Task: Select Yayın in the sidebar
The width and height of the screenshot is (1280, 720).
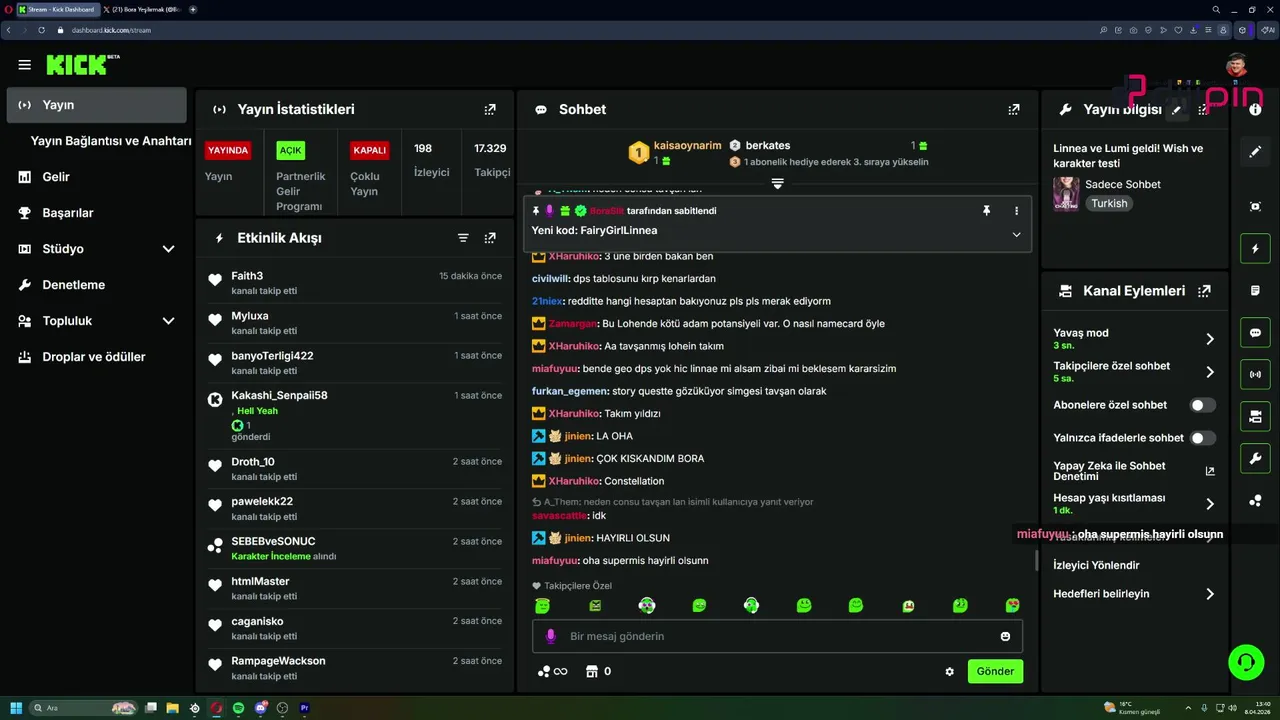Action: point(96,105)
